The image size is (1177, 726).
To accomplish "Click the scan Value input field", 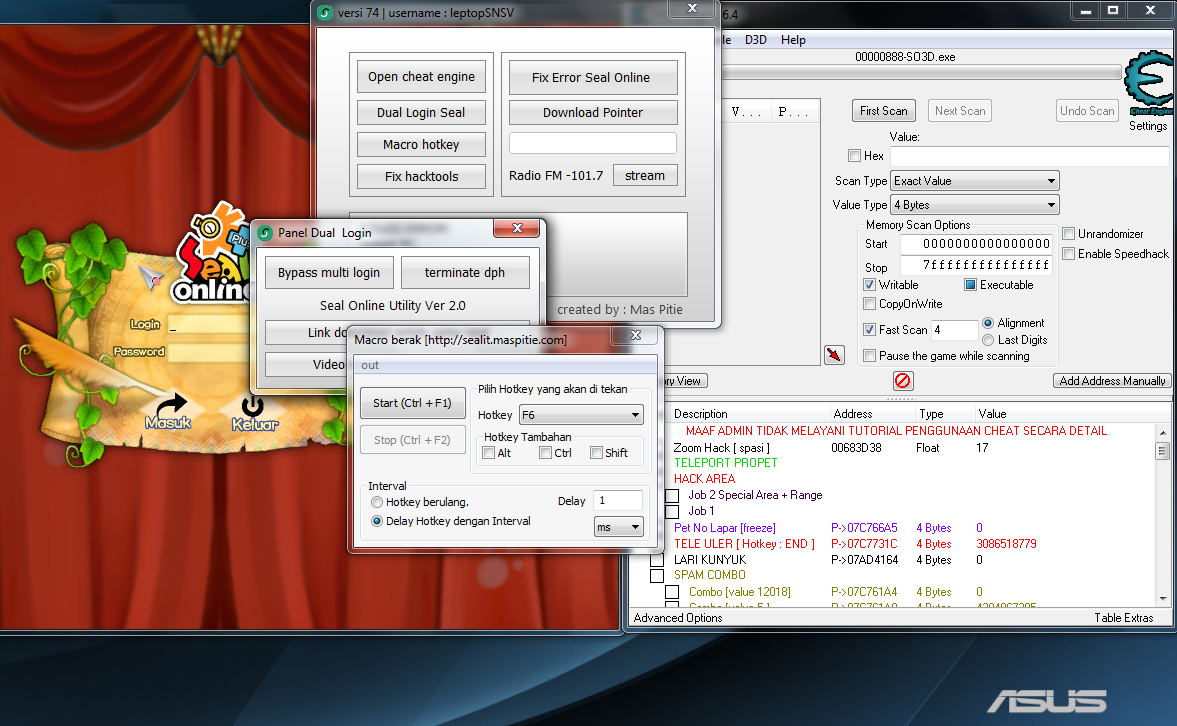I will click(1029, 156).
